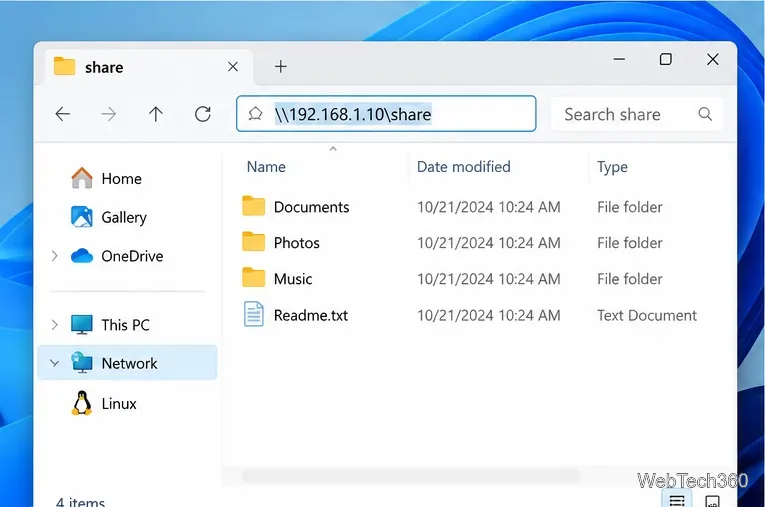
Task: Open a new File Explorer tab
Action: click(x=281, y=66)
